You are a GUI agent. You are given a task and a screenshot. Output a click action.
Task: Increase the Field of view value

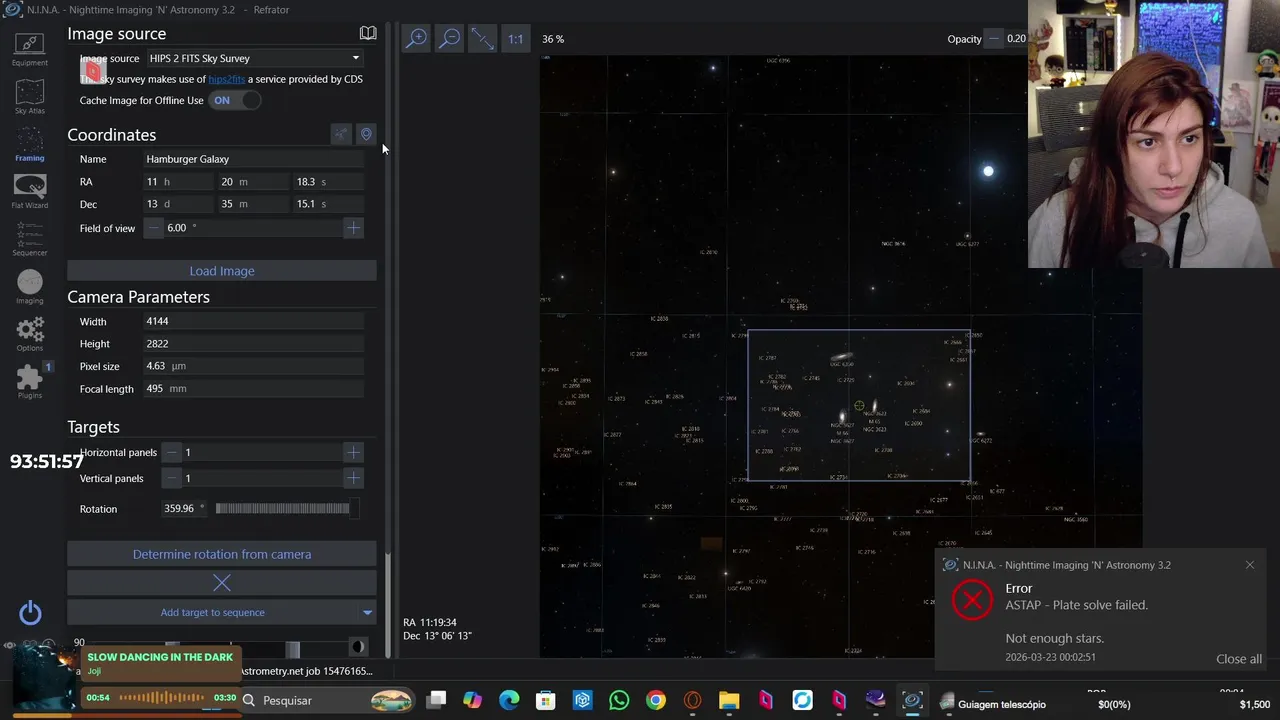click(x=353, y=228)
